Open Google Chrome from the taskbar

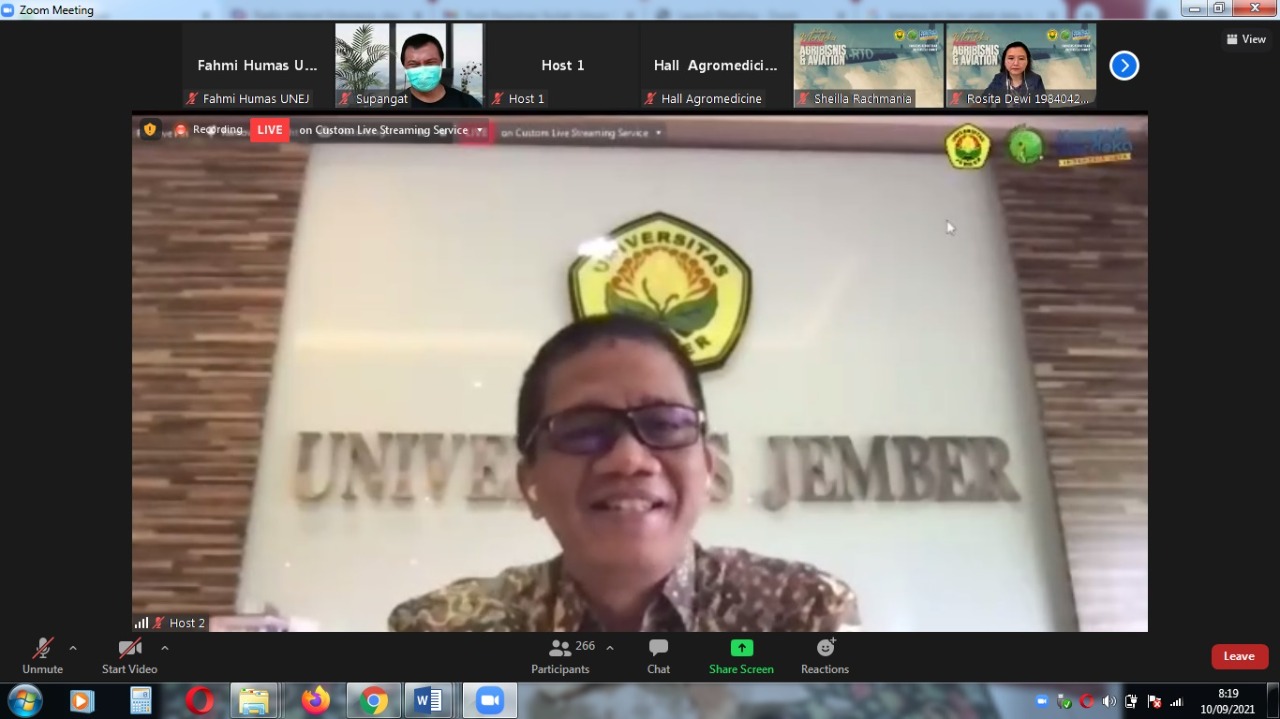[x=373, y=701]
